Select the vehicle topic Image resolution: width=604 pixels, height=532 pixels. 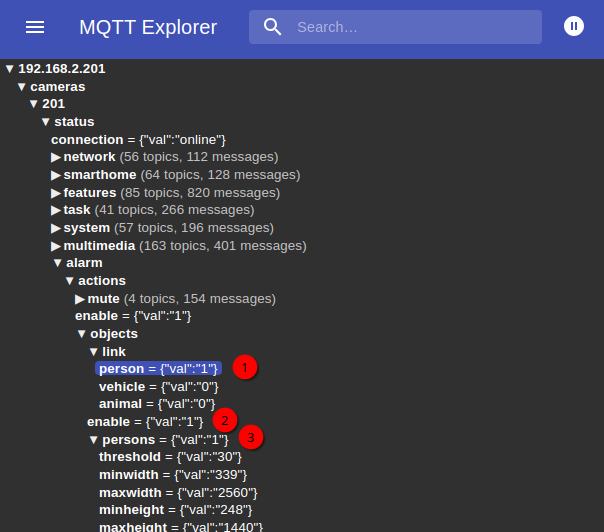[x=159, y=387]
